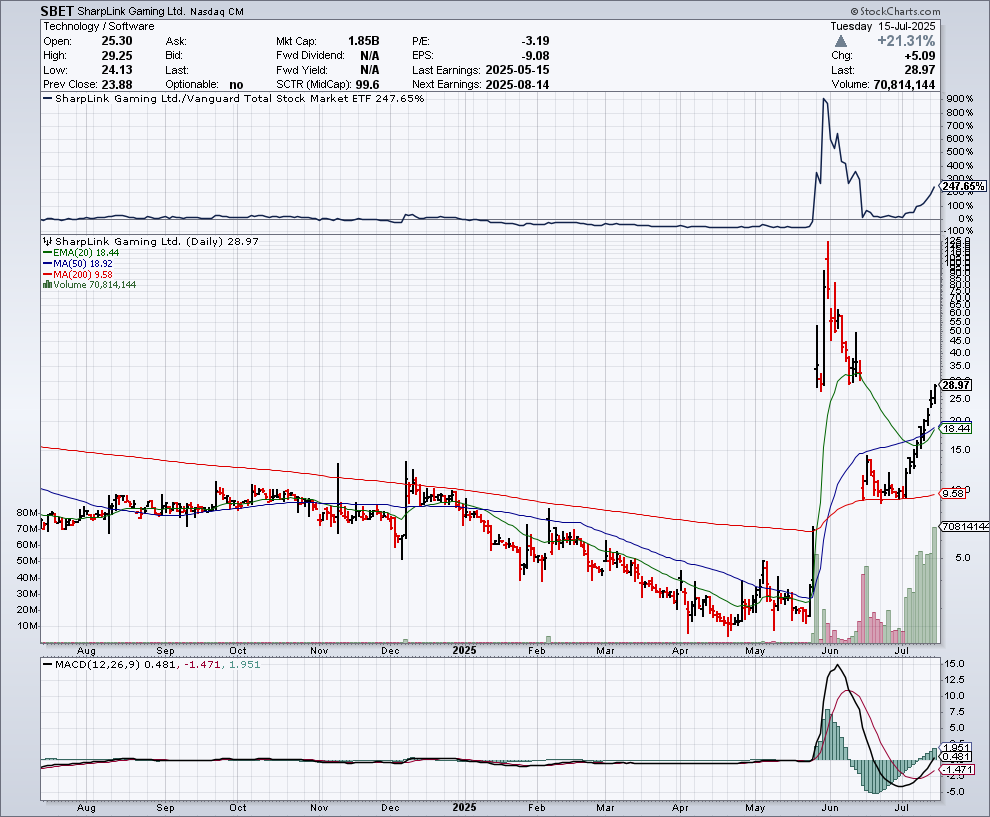Click the 10M label on the volume axis
Image resolution: width=990 pixels, height=817 pixels.
click(x=27, y=626)
